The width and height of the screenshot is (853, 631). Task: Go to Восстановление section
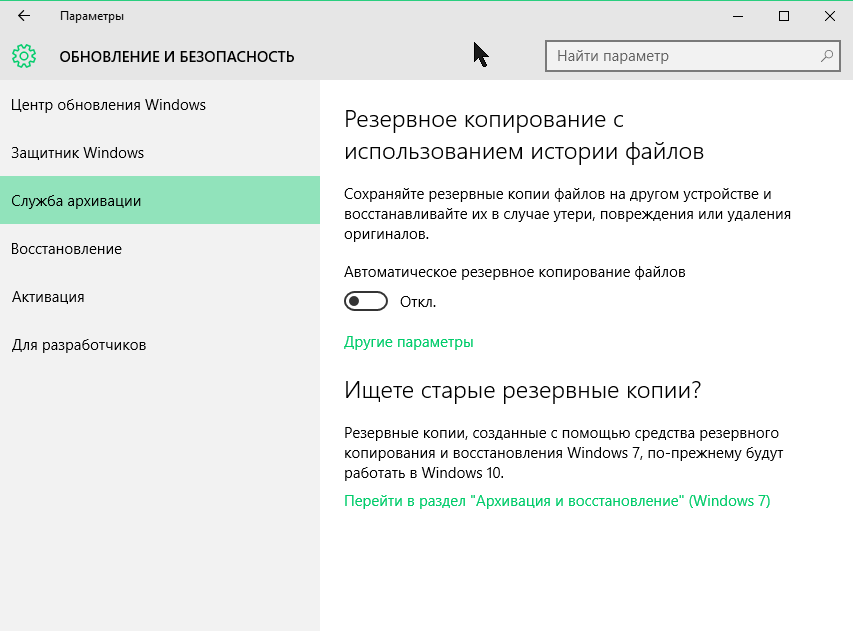[66, 249]
